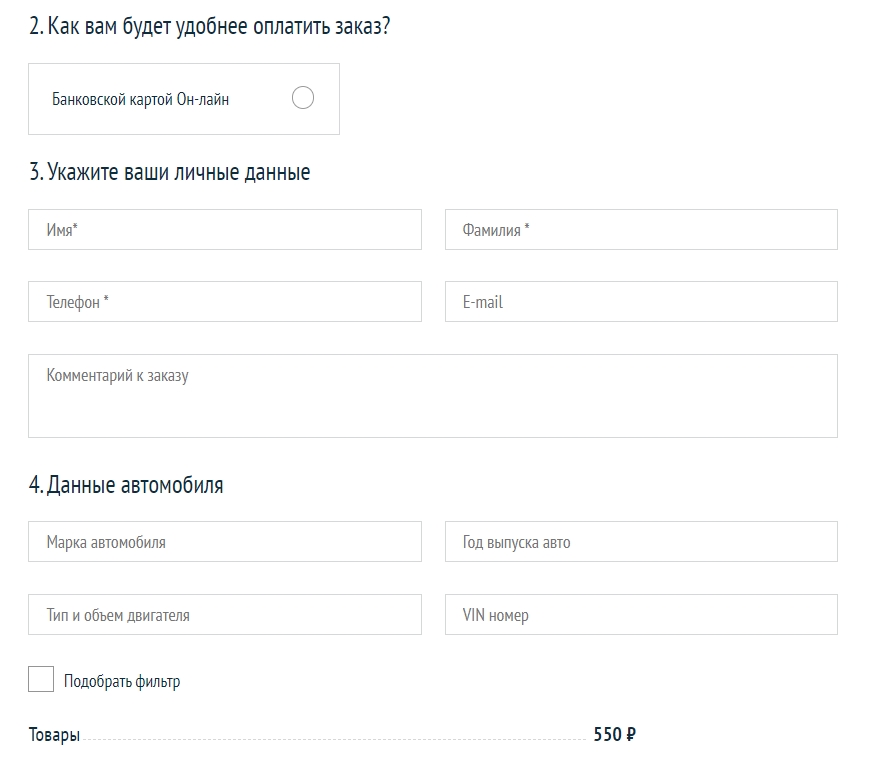This screenshot has height=763, width=870.
Task: Click the Товары label
Action: (x=54, y=735)
